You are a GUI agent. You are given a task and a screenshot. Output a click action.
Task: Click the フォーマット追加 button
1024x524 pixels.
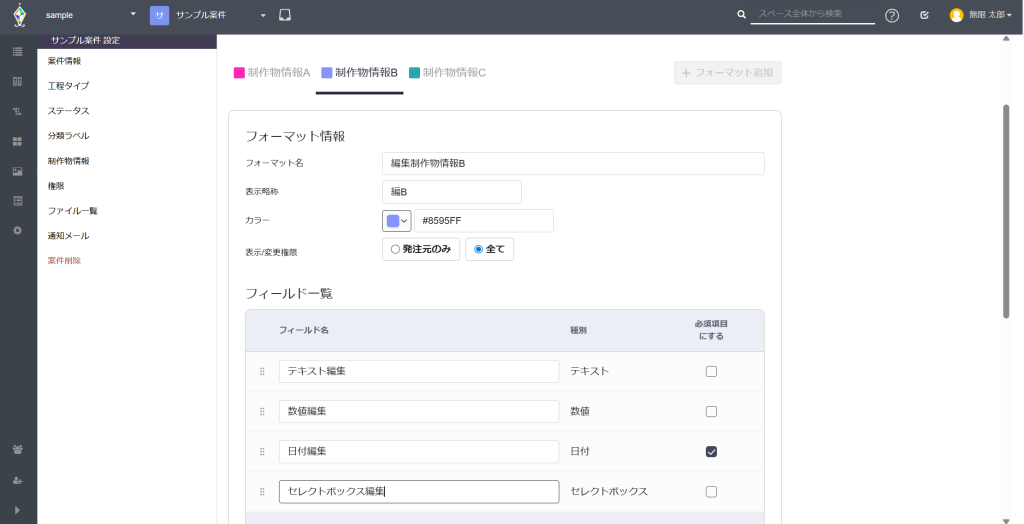tap(728, 73)
